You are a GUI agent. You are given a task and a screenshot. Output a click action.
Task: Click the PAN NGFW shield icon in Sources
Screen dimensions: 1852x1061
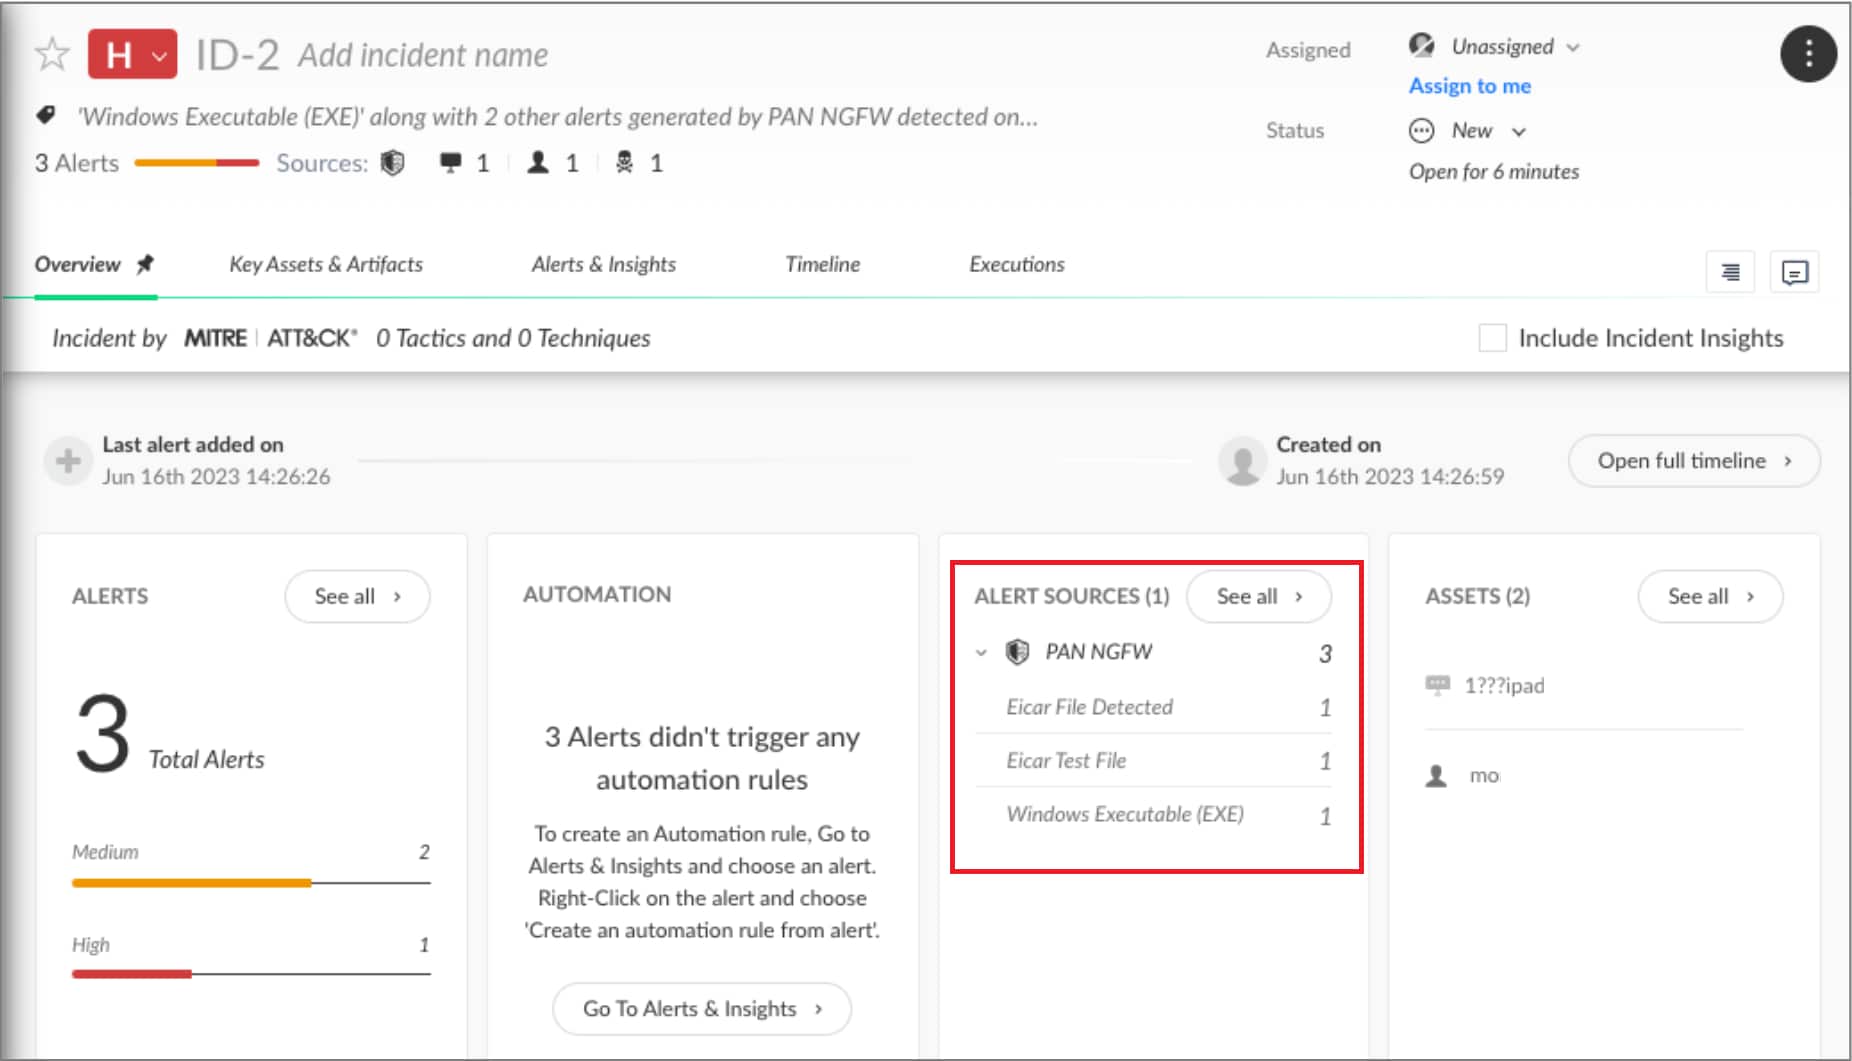click(x=393, y=162)
